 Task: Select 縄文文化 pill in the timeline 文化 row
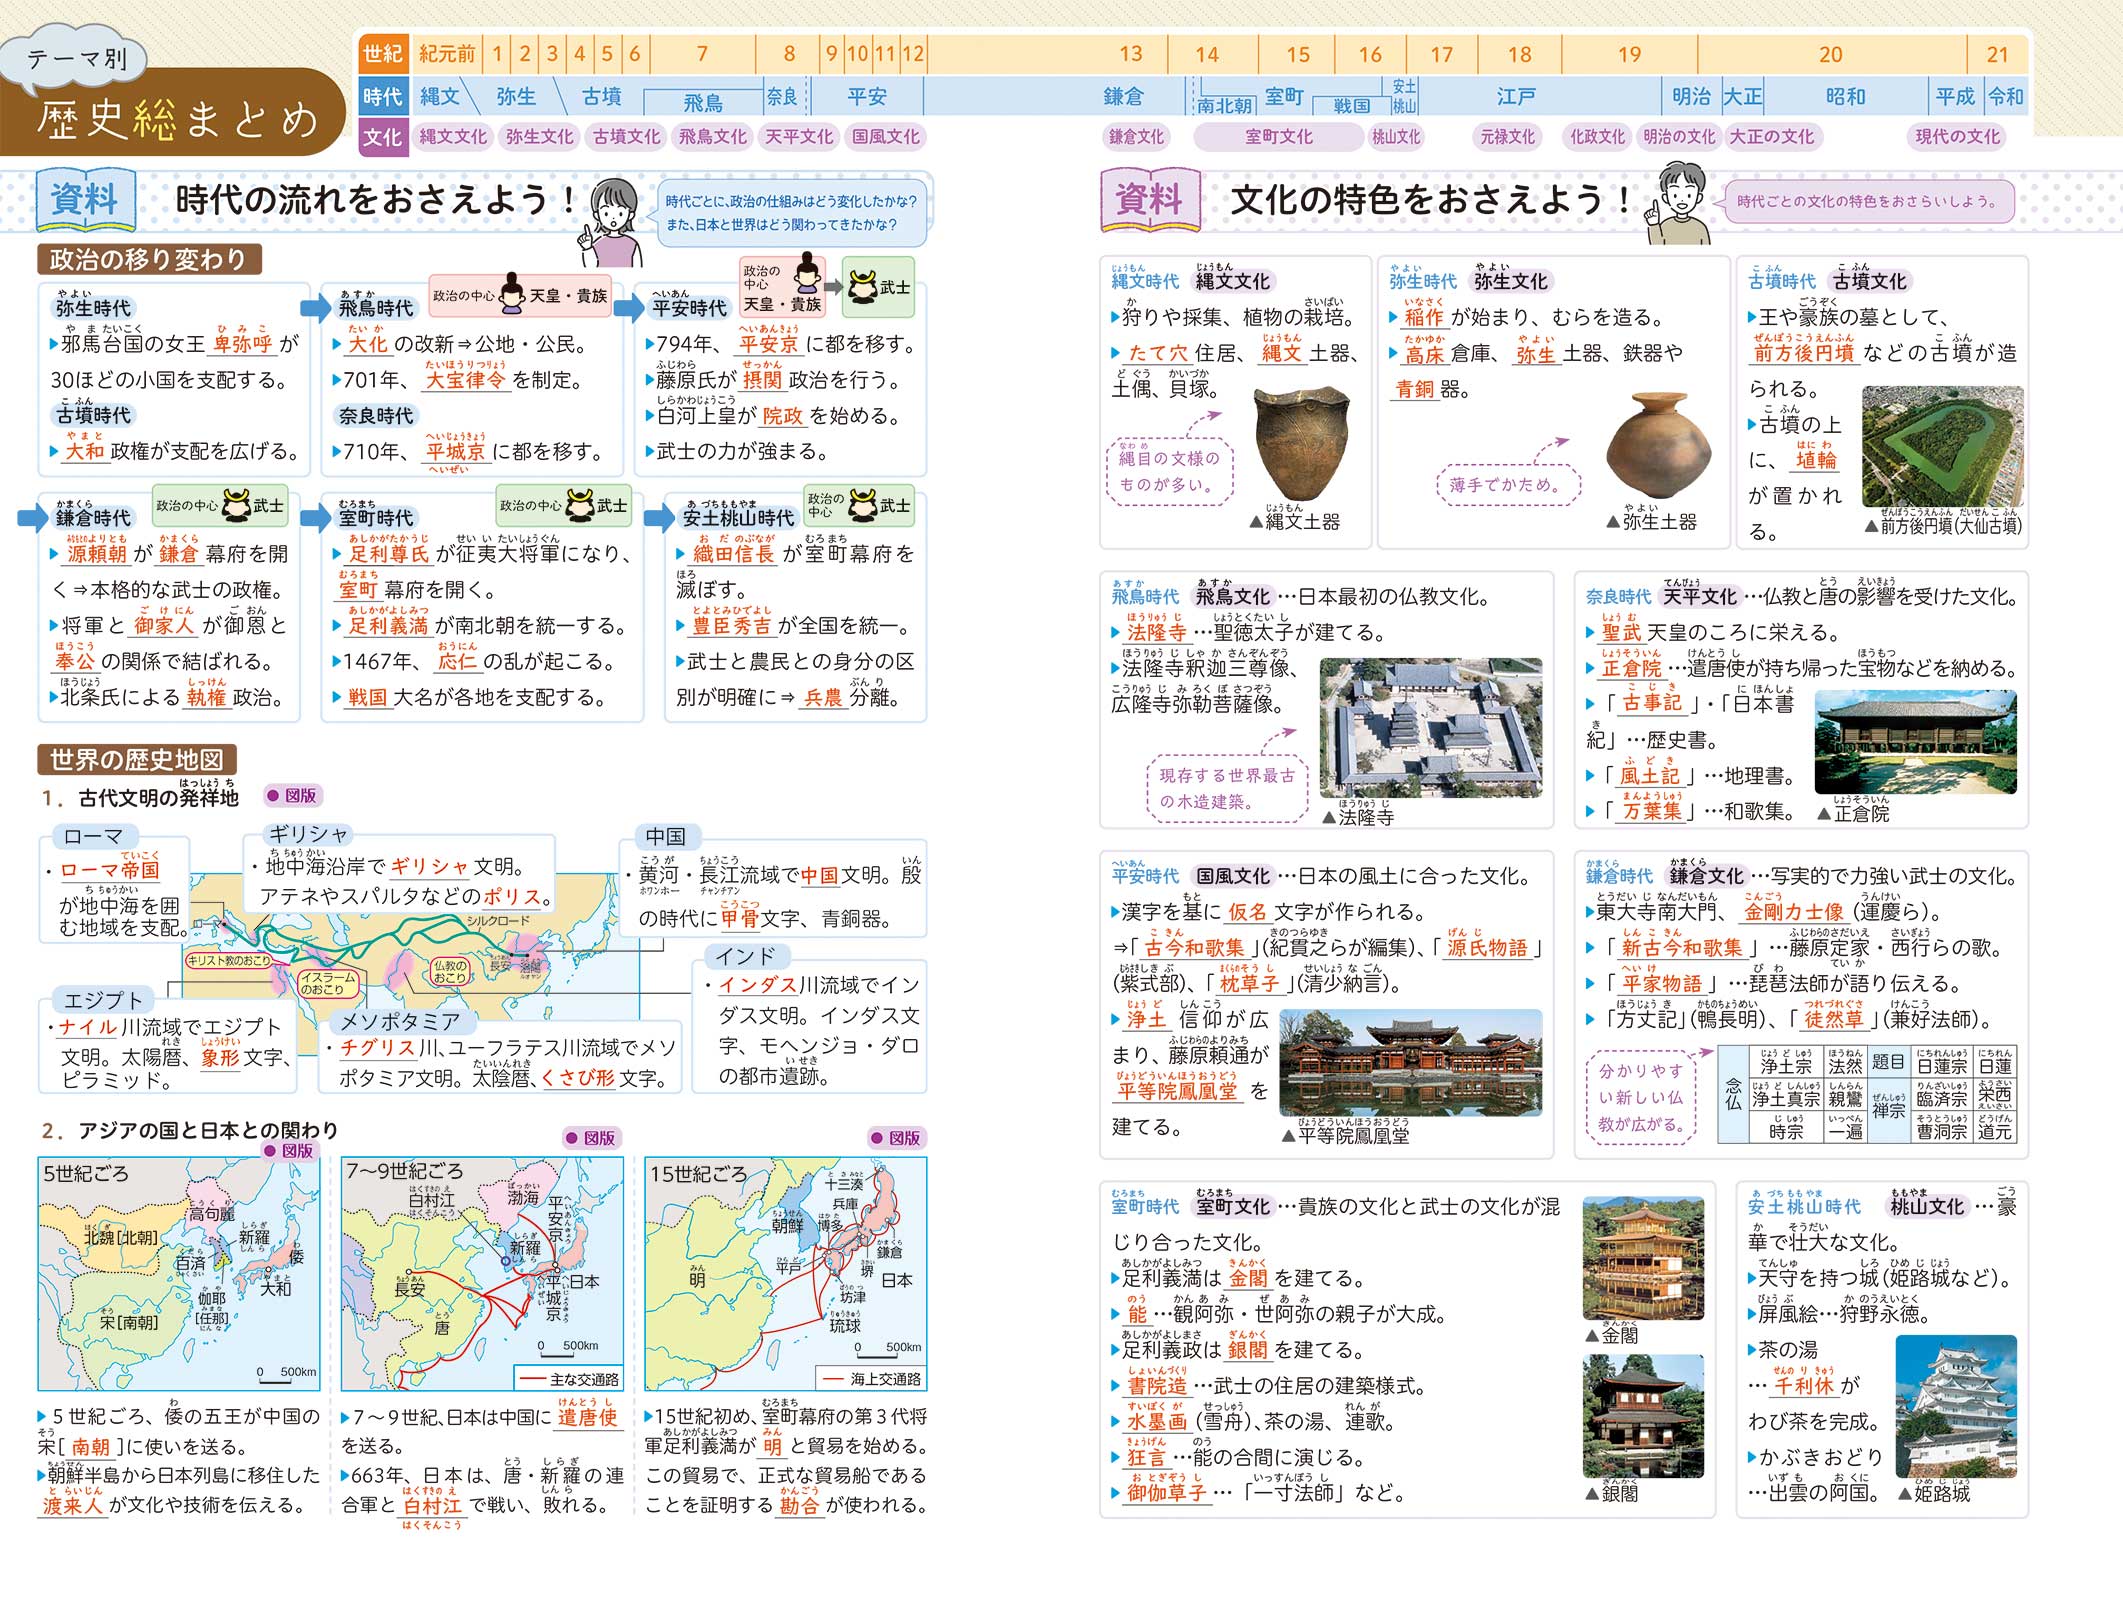point(452,137)
